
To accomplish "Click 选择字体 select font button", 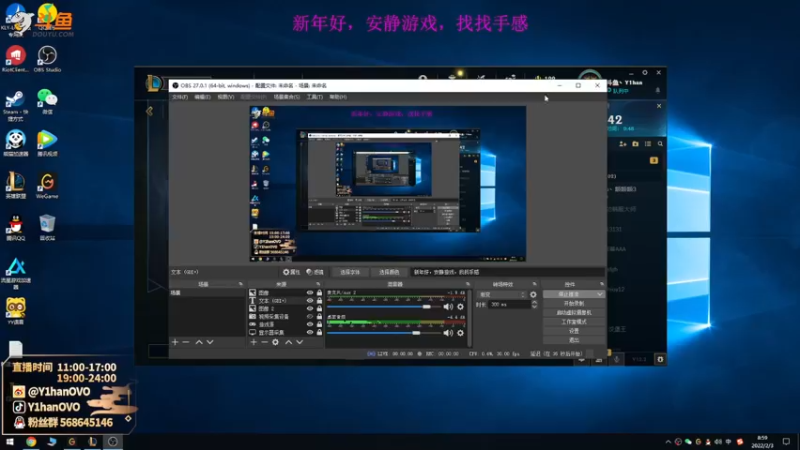I will tap(350, 272).
